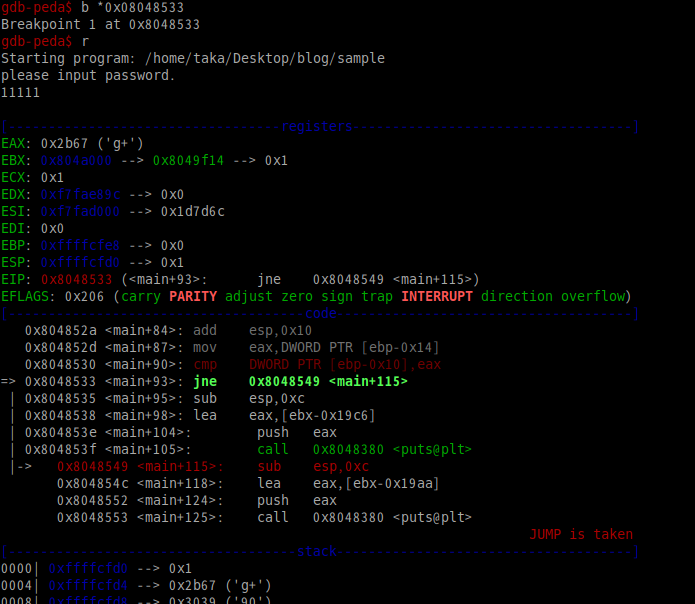Click the 'overflow' flag in EFLAGS
Image resolution: width=695 pixels, height=604 pixels.
click(593, 296)
